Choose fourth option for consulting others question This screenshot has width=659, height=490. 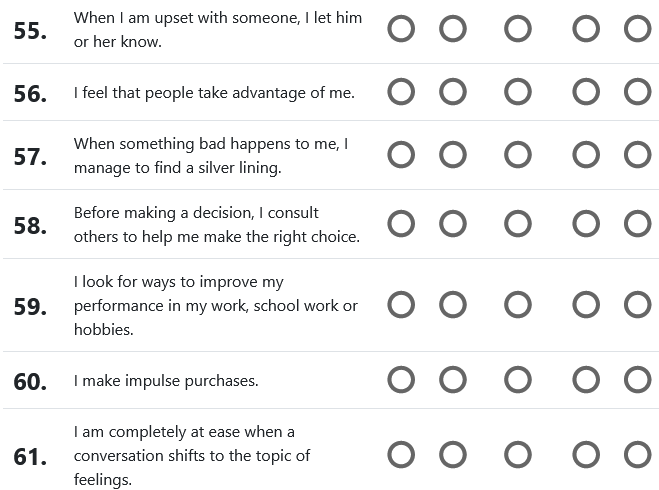tap(585, 224)
